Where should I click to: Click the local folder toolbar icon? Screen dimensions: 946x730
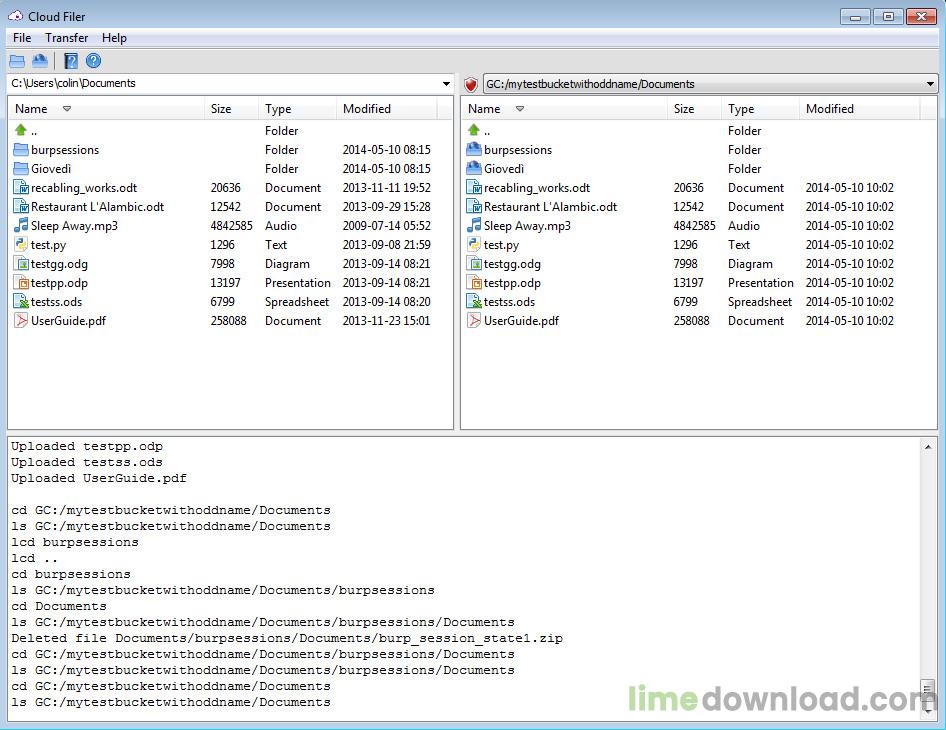pyautogui.click(x=17, y=61)
